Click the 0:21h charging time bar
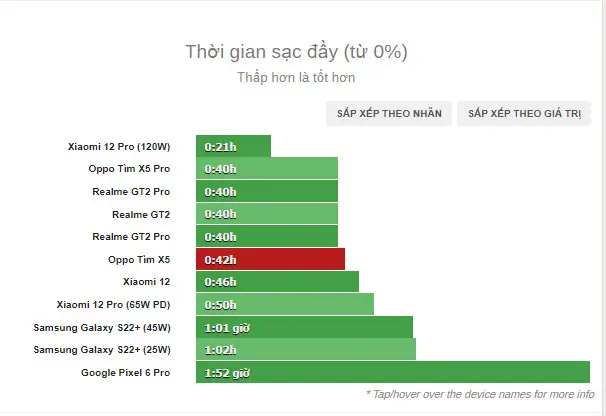The width and height of the screenshot is (606, 416). pos(233,146)
